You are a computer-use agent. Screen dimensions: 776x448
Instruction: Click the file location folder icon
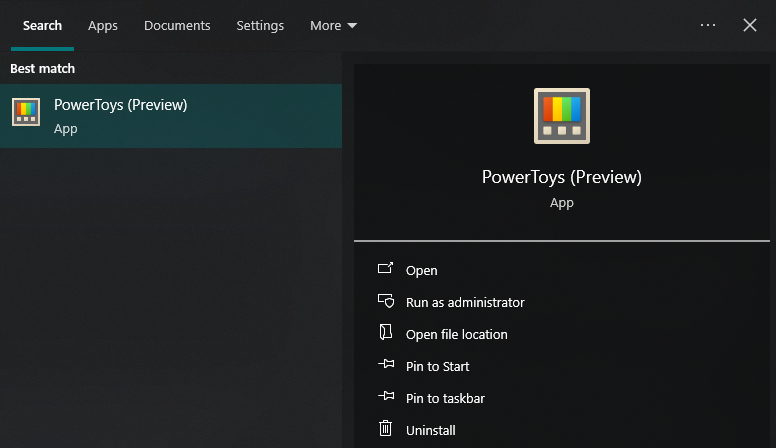pyautogui.click(x=386, y=332)
